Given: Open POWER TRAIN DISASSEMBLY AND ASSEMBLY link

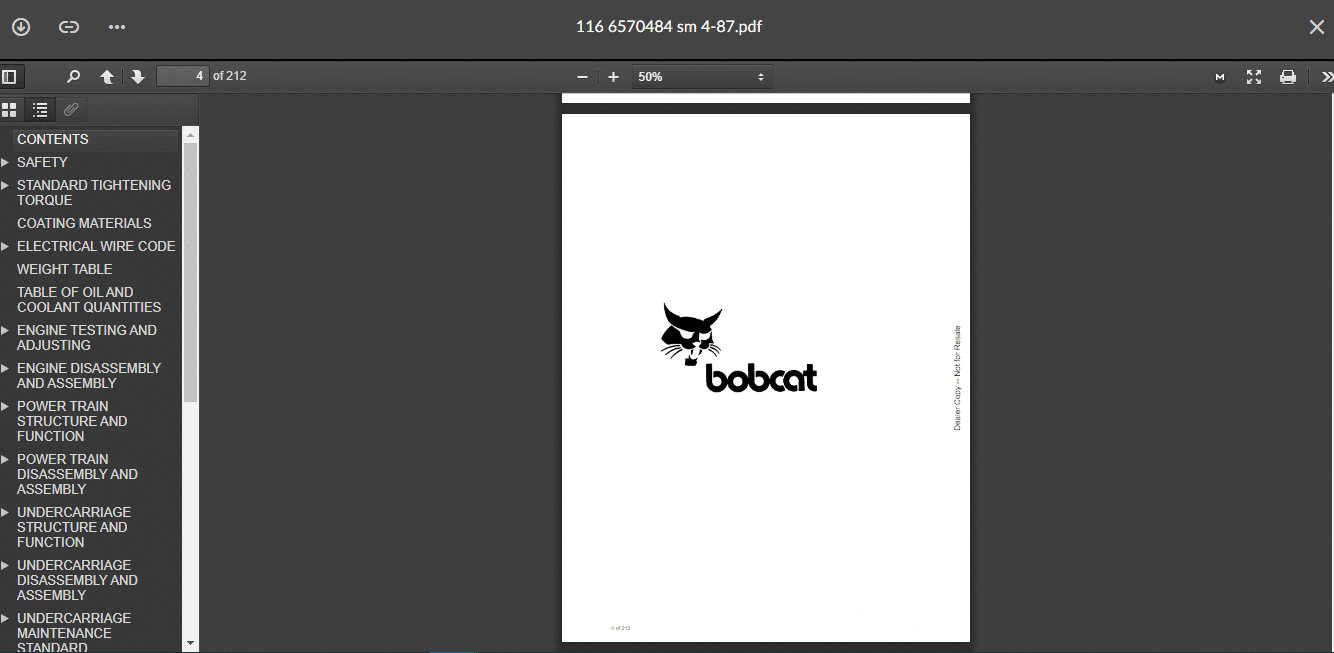Looking at the screenshot, I should pyautogui.click(x=77, y=474).
